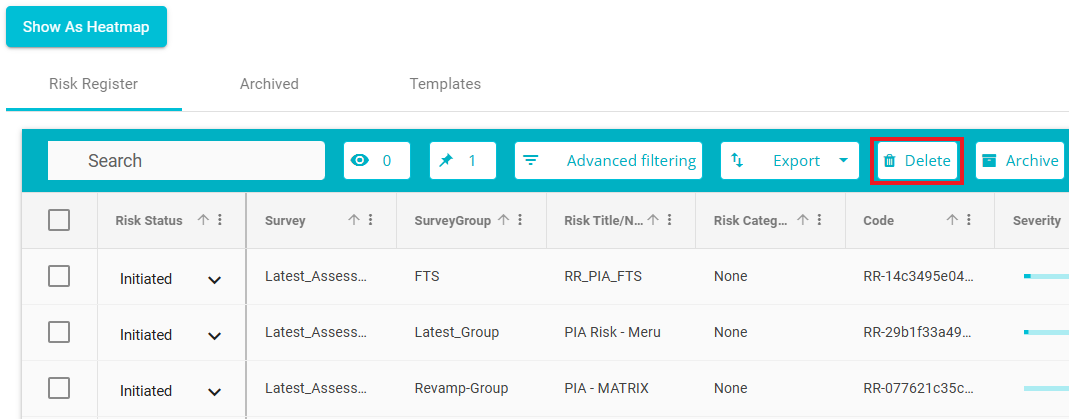Open SurveyGroup column three-dot menu
The width and height of the screenshot is (1069, 419).
pos(520,220)
